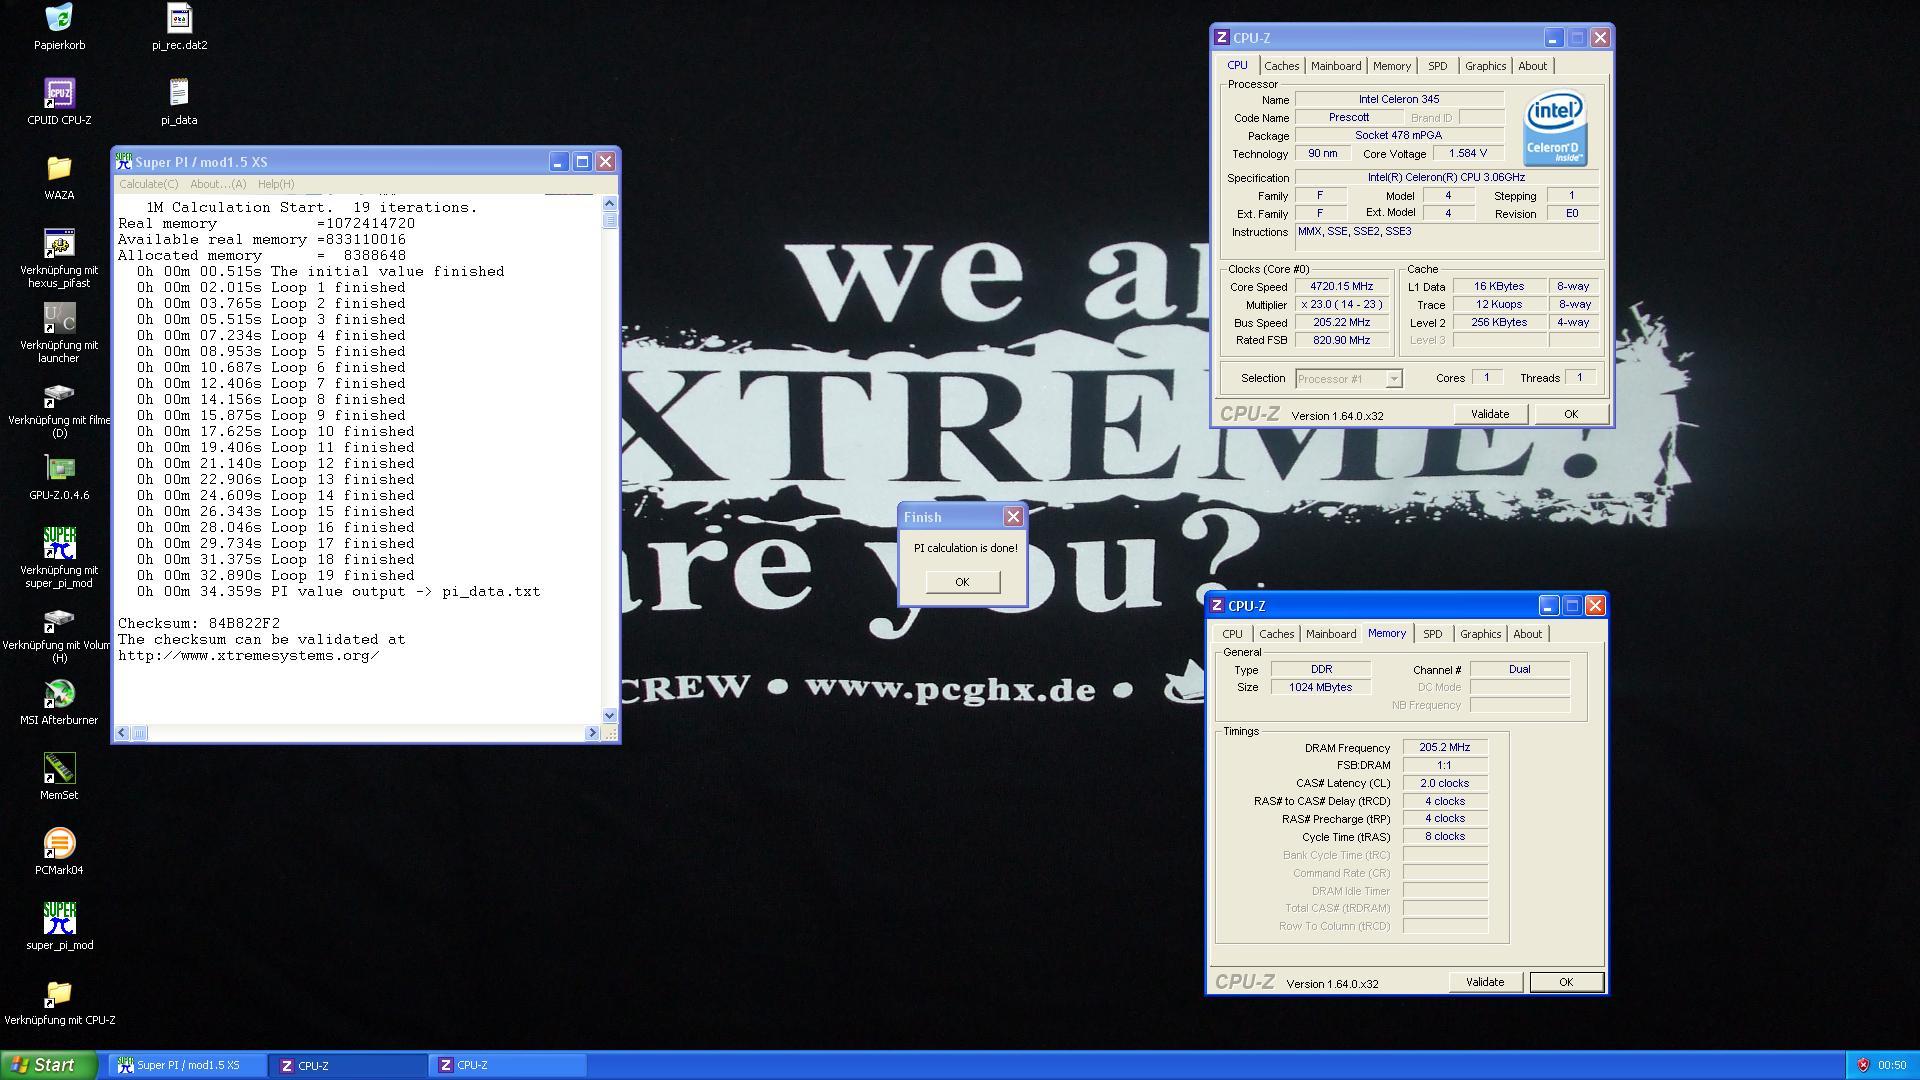Screen dimensions: 1920x1080
Task: Select Super PI taskbar button
Action: coord(187,1065)
